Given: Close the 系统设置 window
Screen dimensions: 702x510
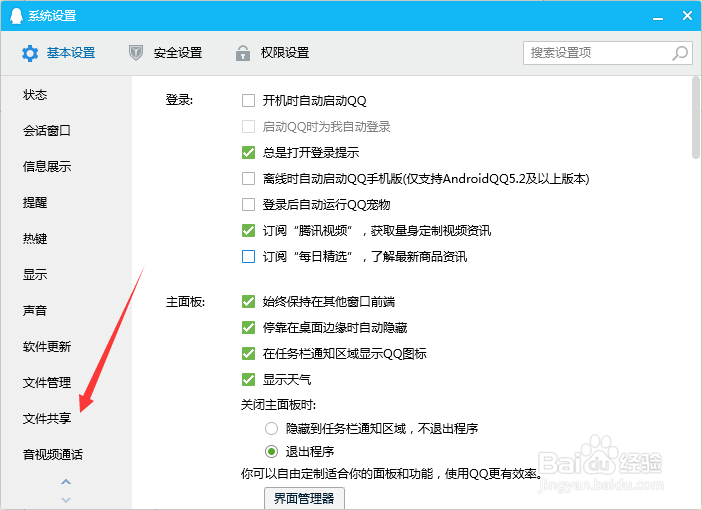Looking at the screenshot, I should point(687,16).
